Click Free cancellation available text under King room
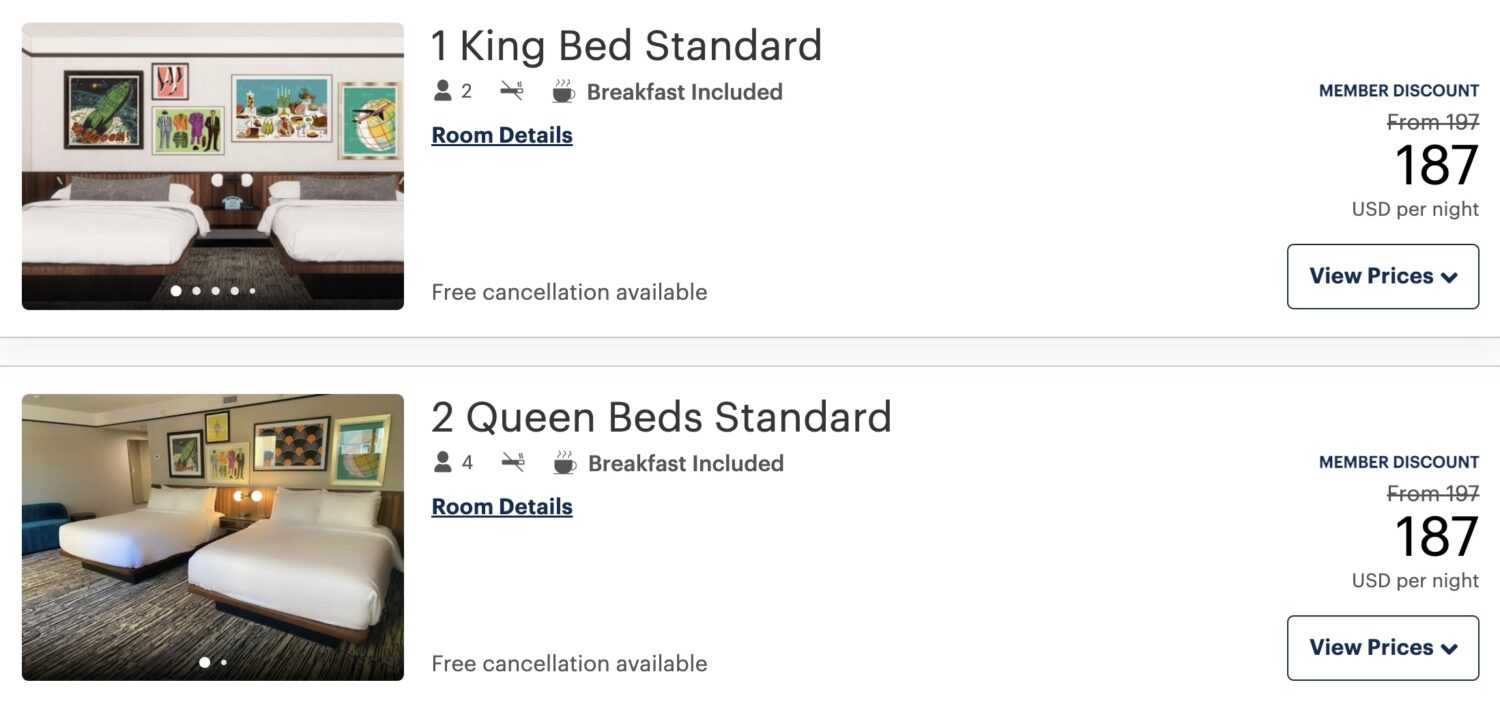The width and height of the screenshot is (1500, 702). click(x=569, y=292)
